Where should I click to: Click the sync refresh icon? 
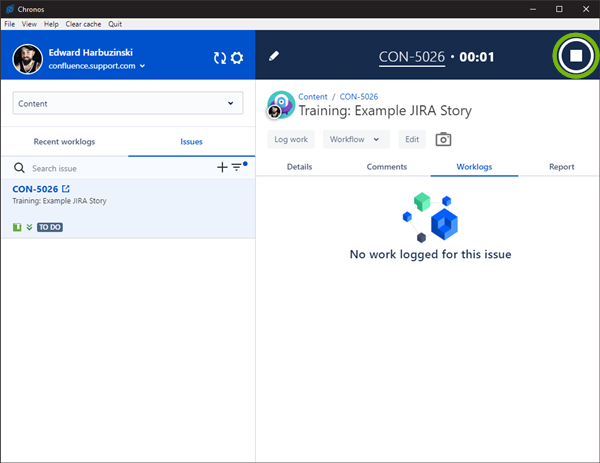(220, 58)
